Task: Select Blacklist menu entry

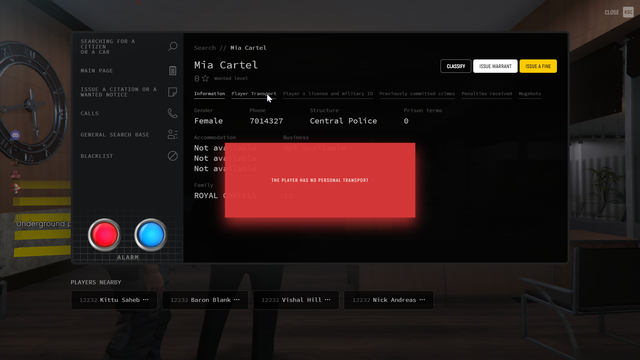Action: 97,156
